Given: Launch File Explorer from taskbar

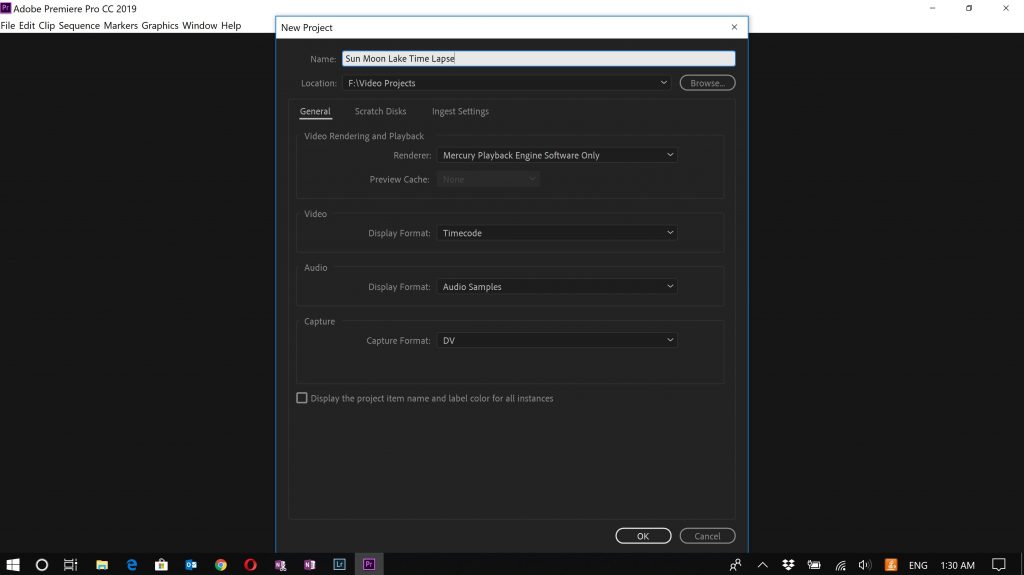Looking at the screenshot, I should (x=102, y=565).
